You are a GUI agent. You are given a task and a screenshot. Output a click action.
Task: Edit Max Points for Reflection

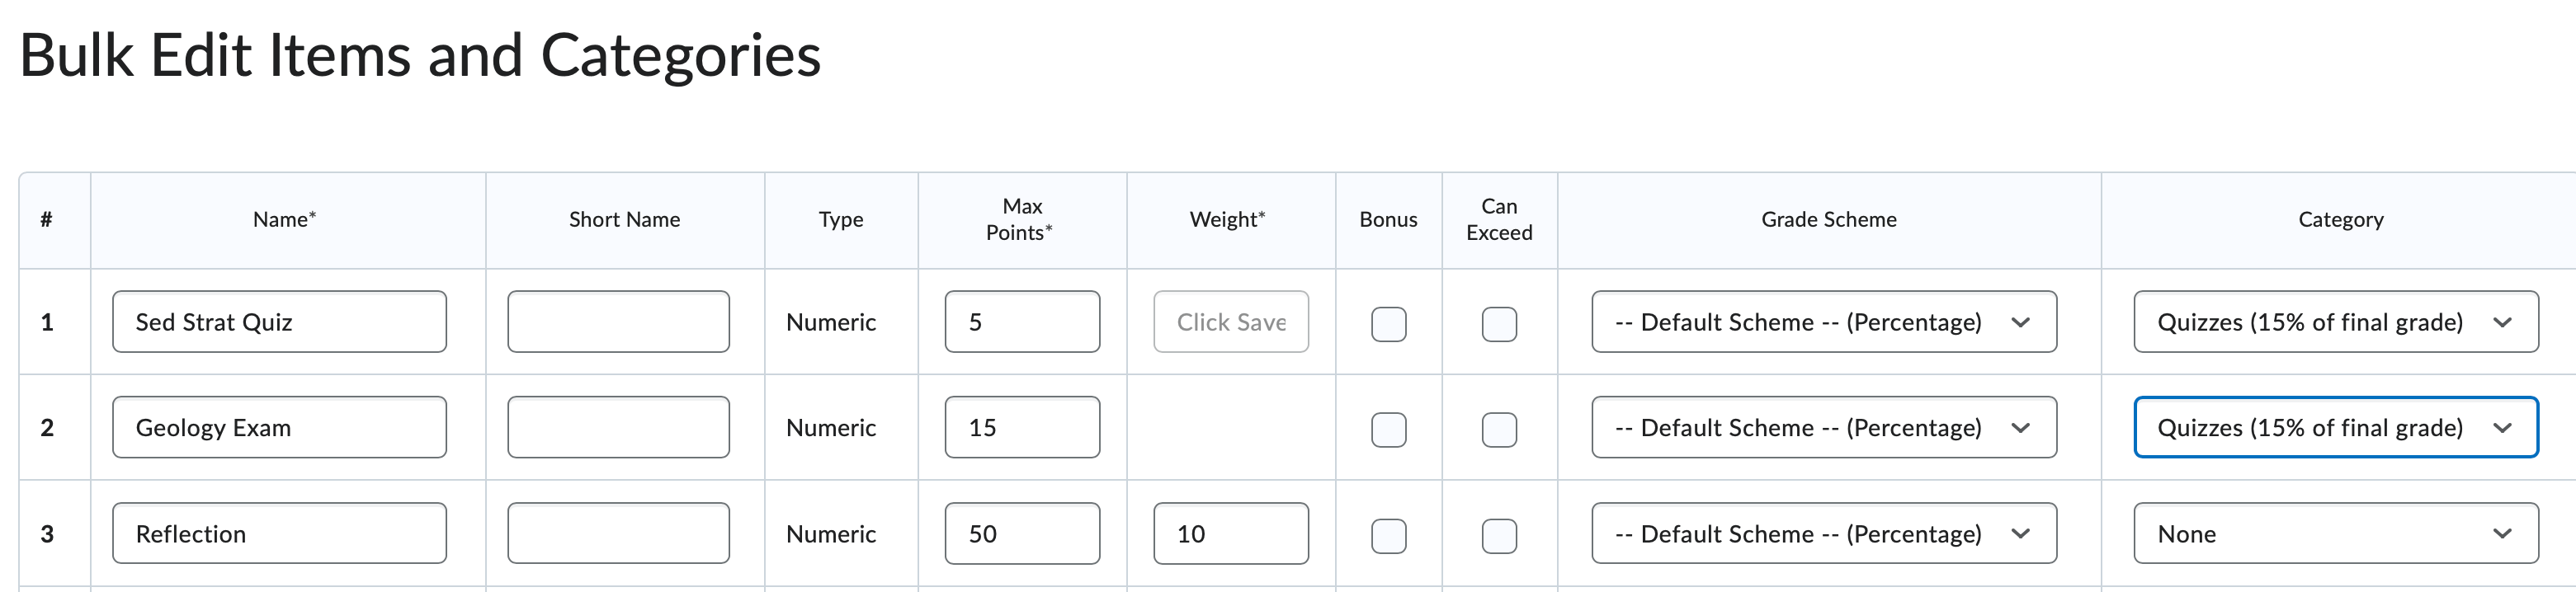point(1021,533)
